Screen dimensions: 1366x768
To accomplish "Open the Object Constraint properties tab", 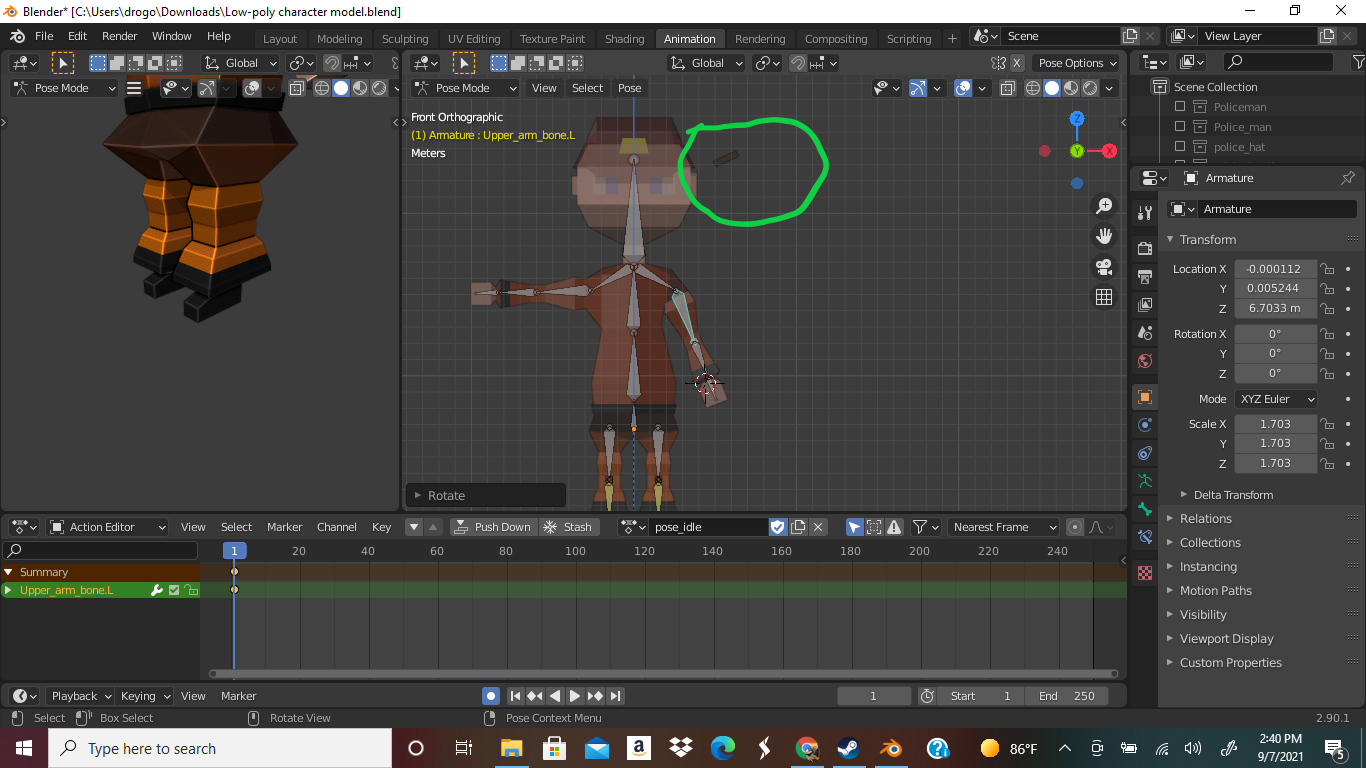I will pos(1145,453).
